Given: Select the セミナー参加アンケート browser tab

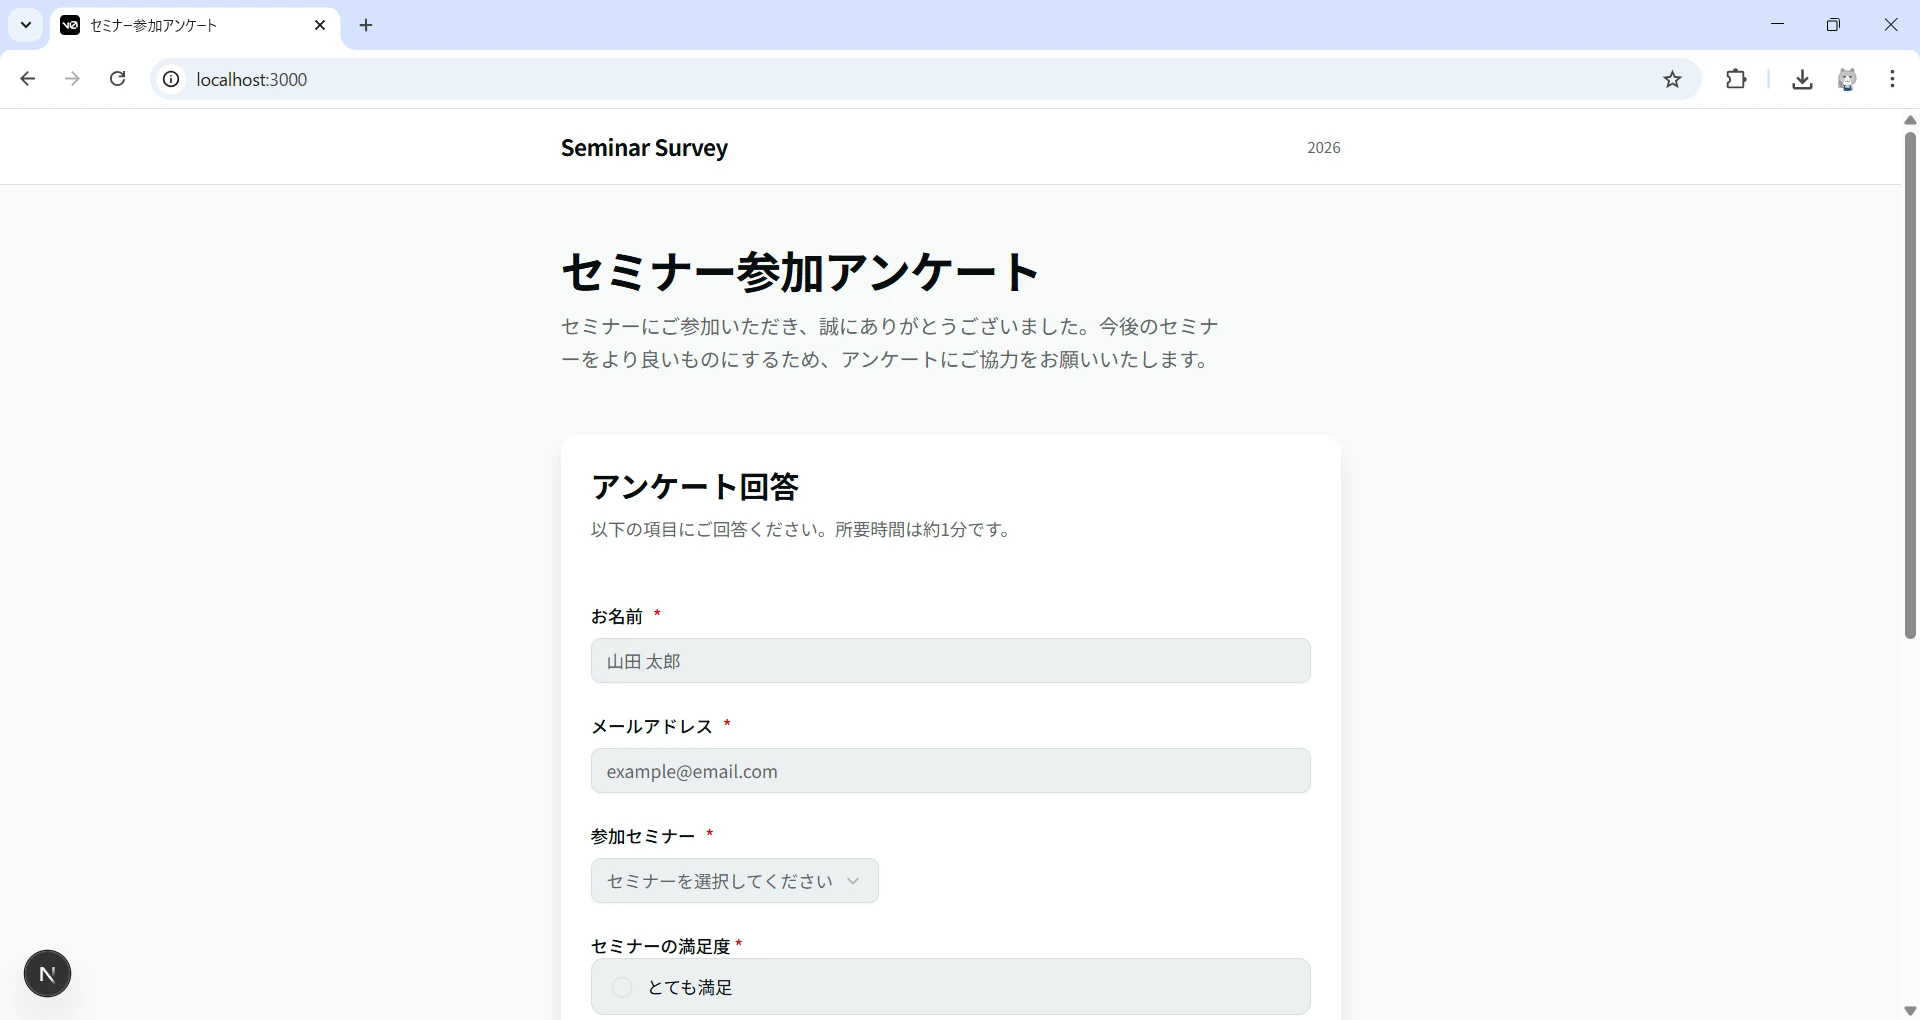Looking at the screenshot, I should (195, 25).
